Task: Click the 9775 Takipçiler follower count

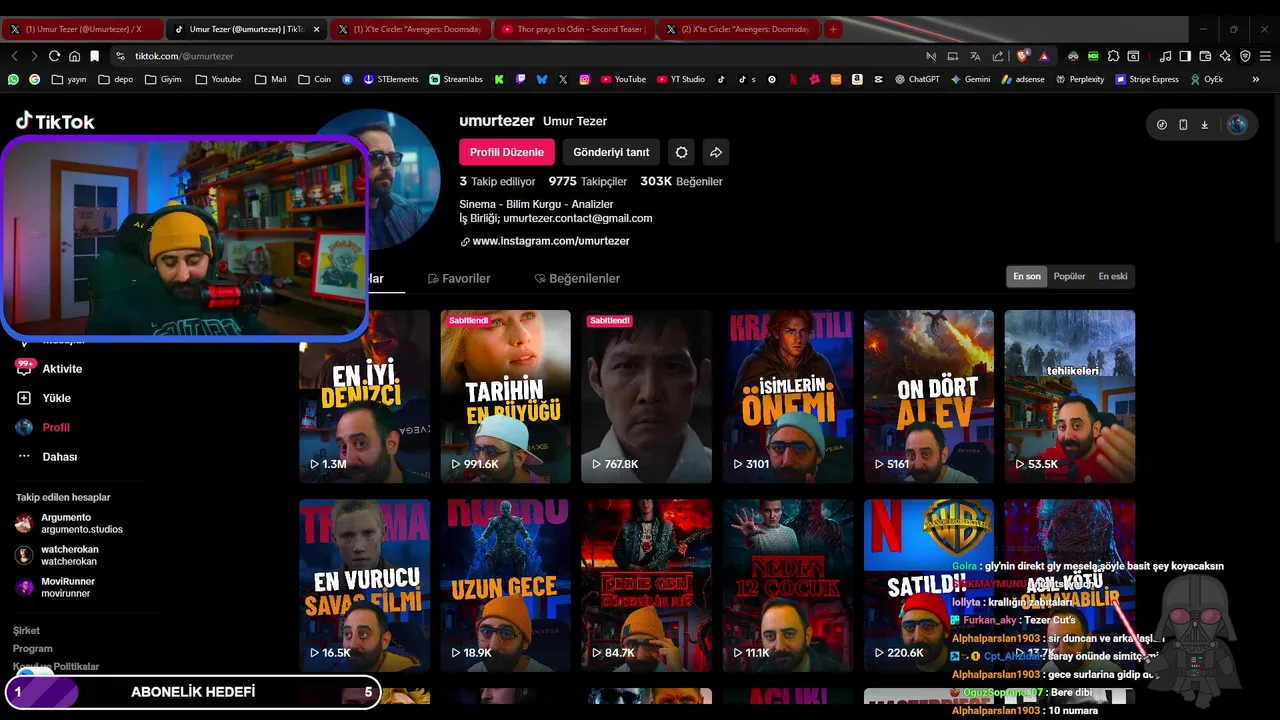Action: pos(588,181)
